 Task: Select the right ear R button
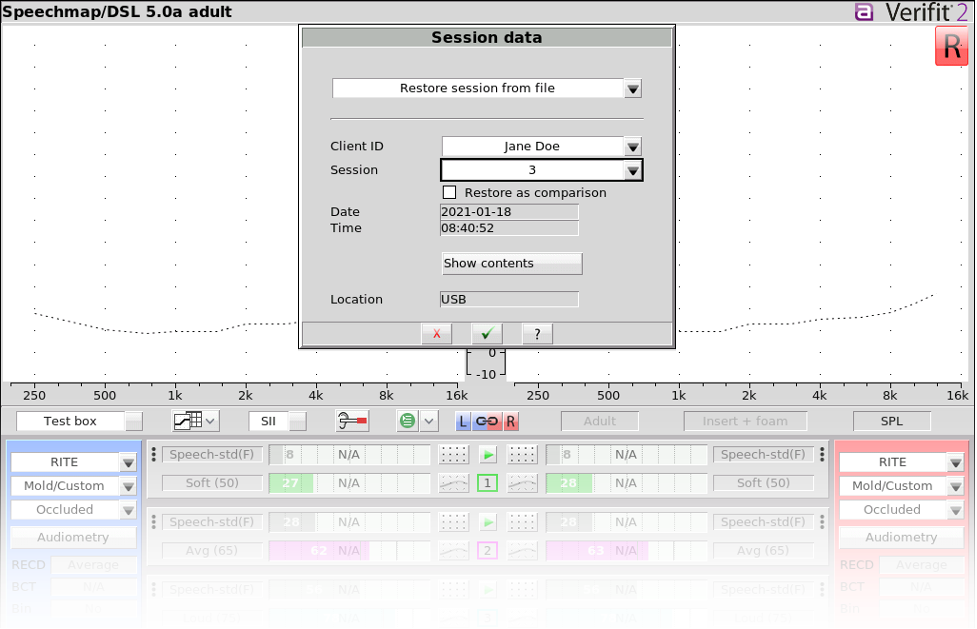pyautogui.click(x=510, y=421)
